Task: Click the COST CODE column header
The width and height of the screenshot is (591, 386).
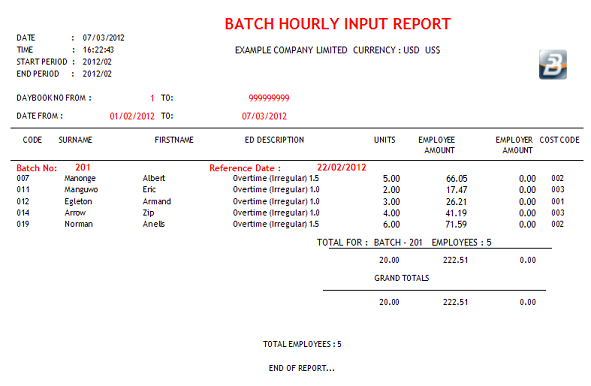Action: [559, 140]
